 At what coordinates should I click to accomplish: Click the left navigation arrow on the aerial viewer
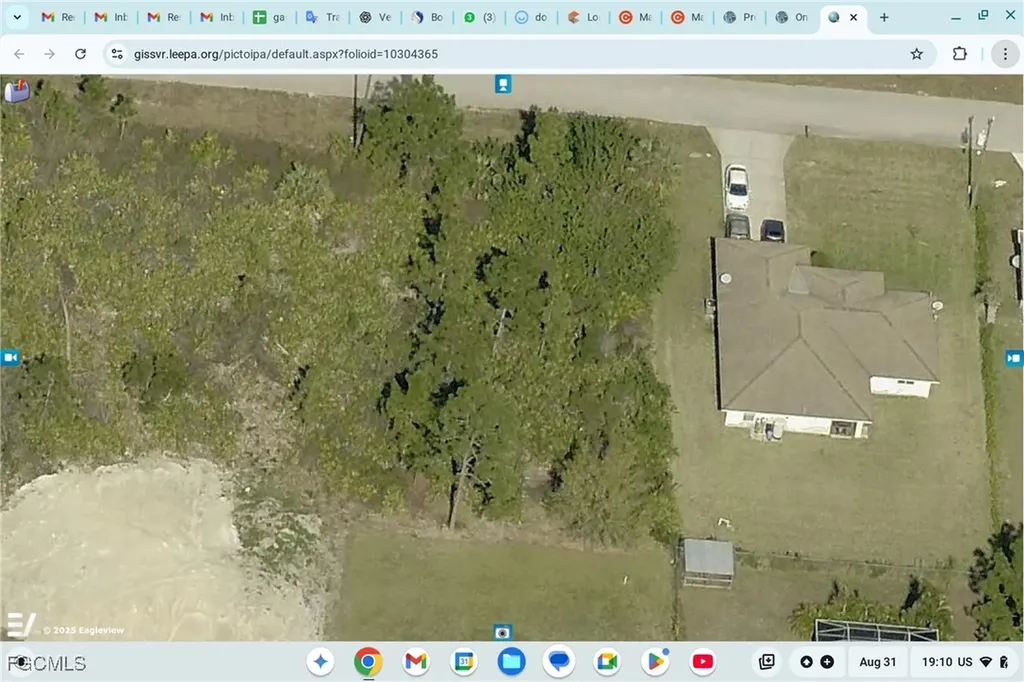tap(10, 357)
